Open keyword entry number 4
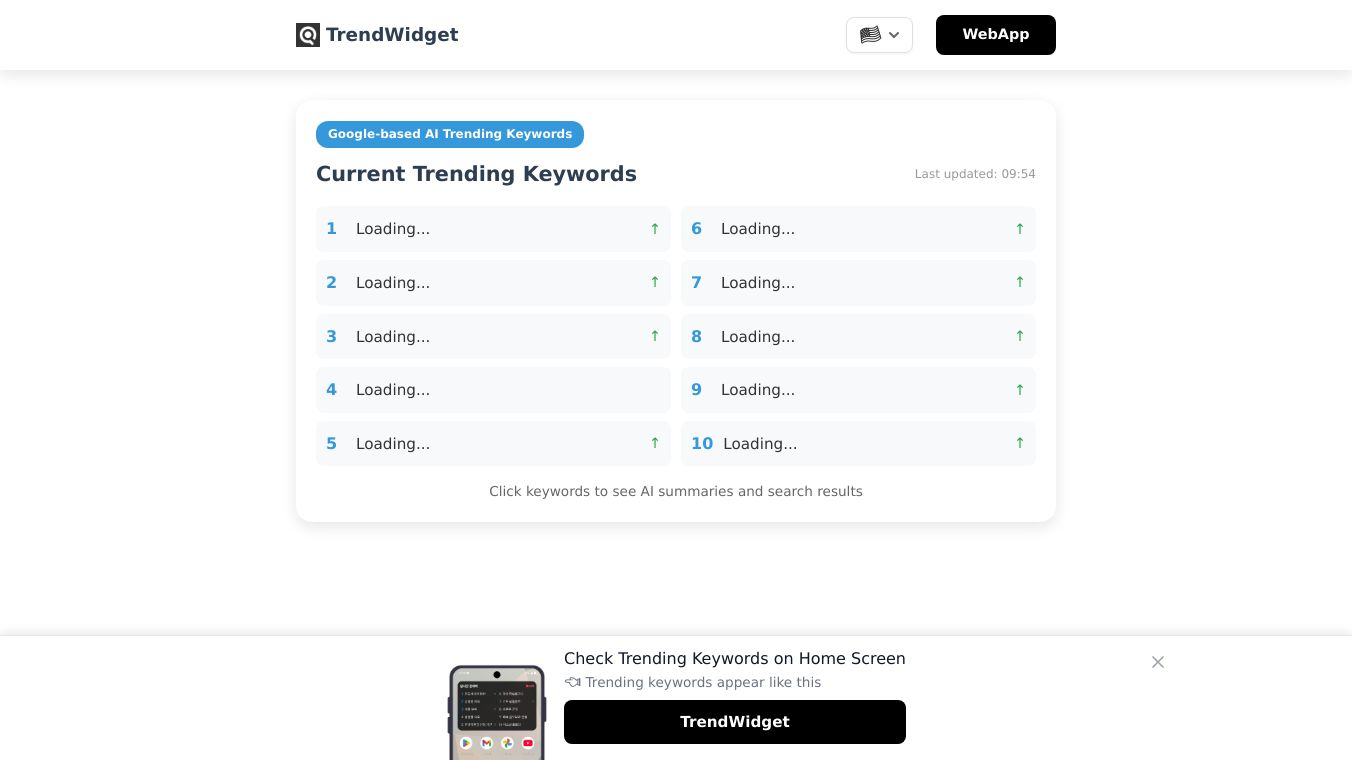This screenshot has height=760, width=1352. [493, 390]
